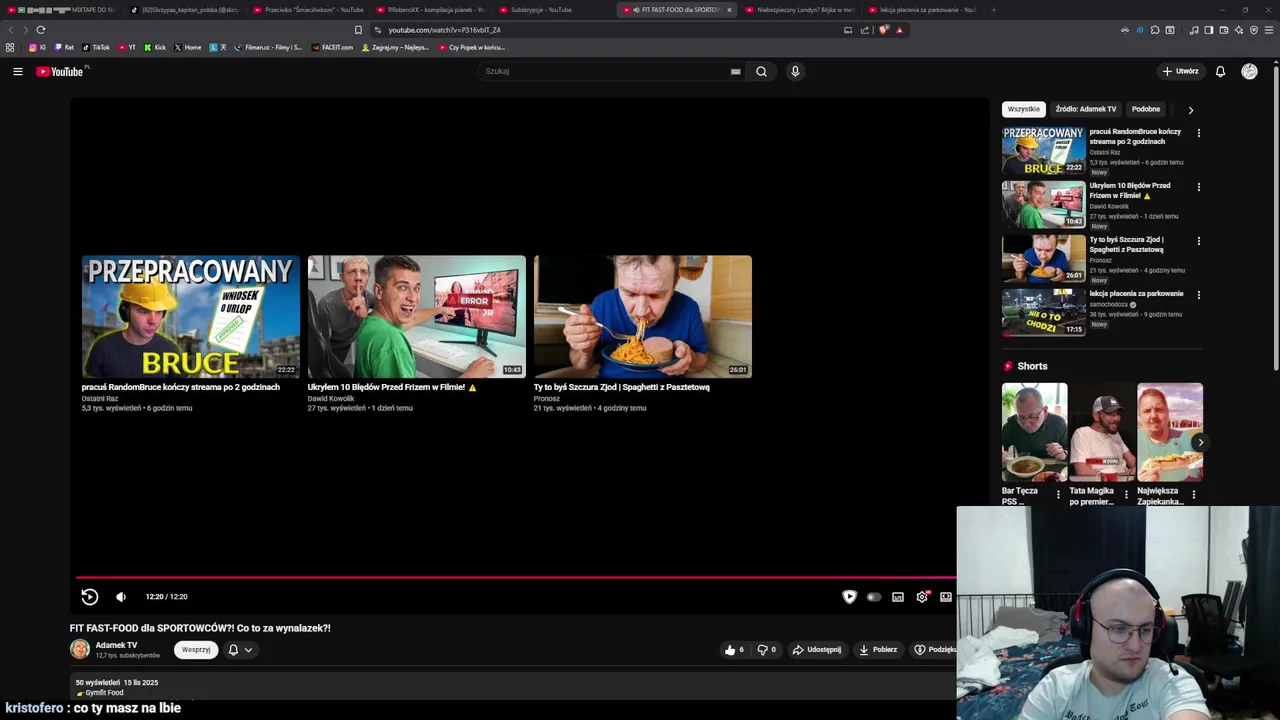Play endscreen video pracuś RandomBruce

click(x=190, y=316)
